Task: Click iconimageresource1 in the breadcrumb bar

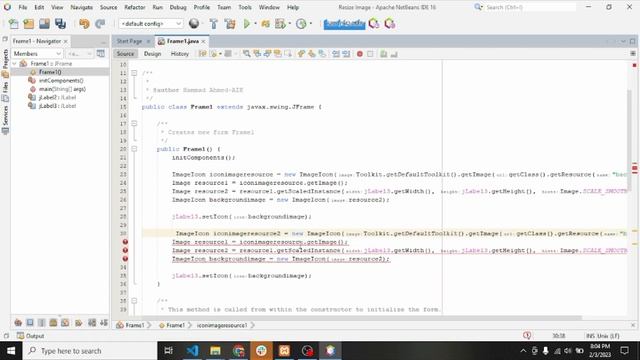Action: tap(222, 325)
